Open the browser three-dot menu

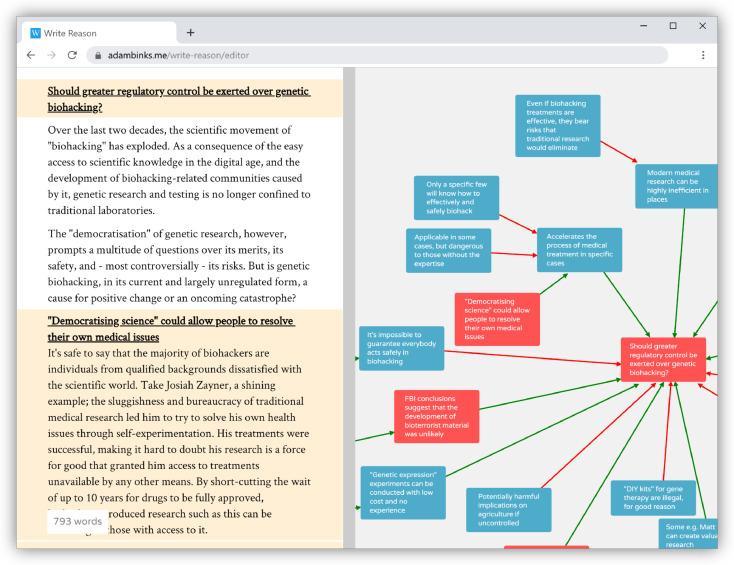click(x=703, y=54)
